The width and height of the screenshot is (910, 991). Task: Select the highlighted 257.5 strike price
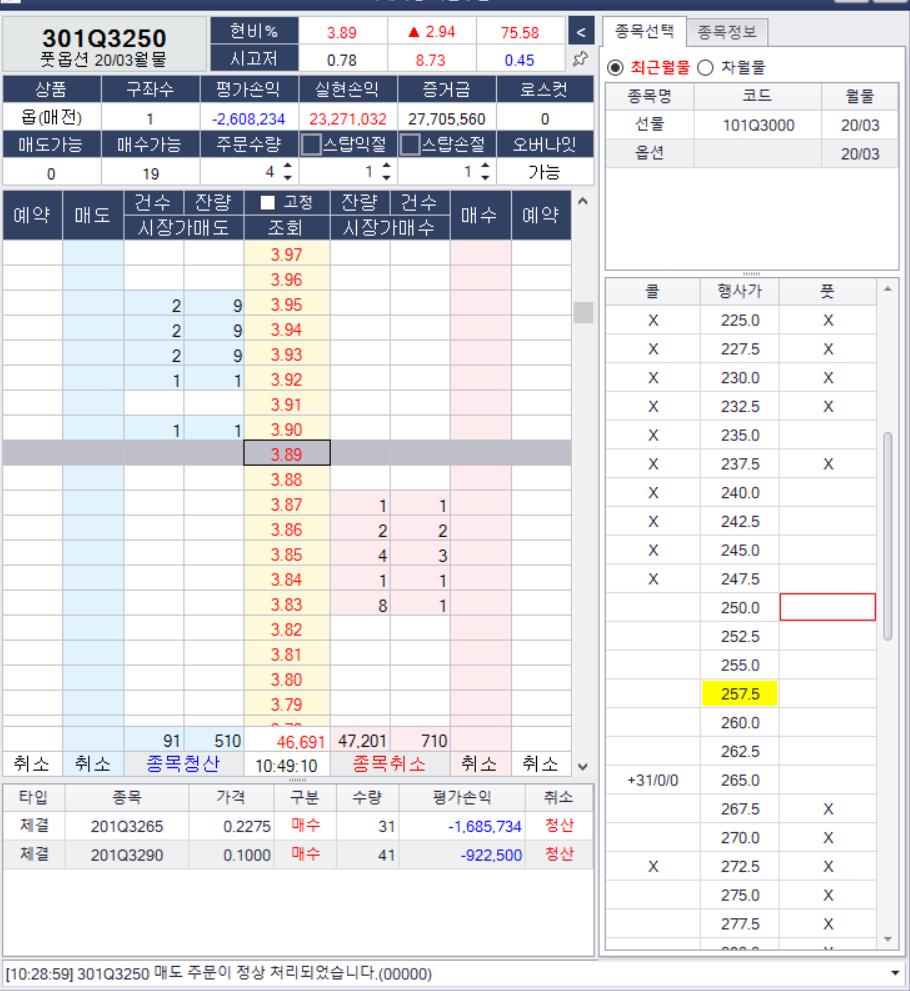click(x=740, y=693)
